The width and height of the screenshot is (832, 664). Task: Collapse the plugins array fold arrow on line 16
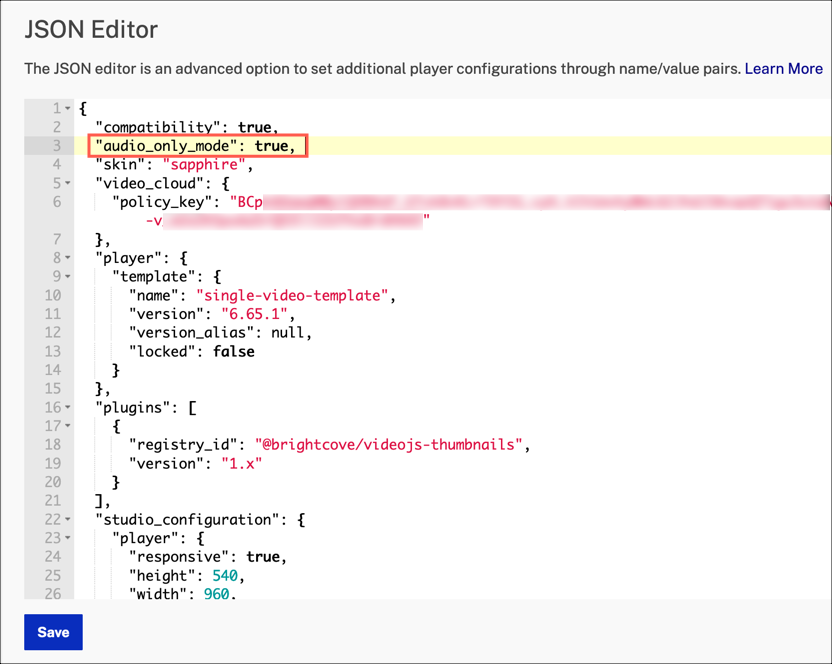[68, 408]
